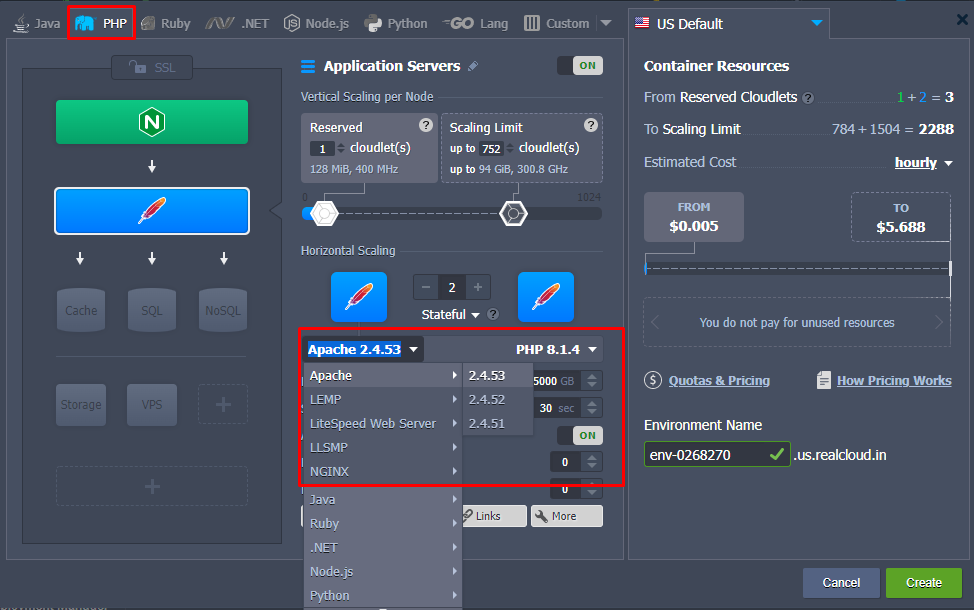974x610 pixels.
Task: Toggle the lower ON switch beside version list
Action: point(579,435)
